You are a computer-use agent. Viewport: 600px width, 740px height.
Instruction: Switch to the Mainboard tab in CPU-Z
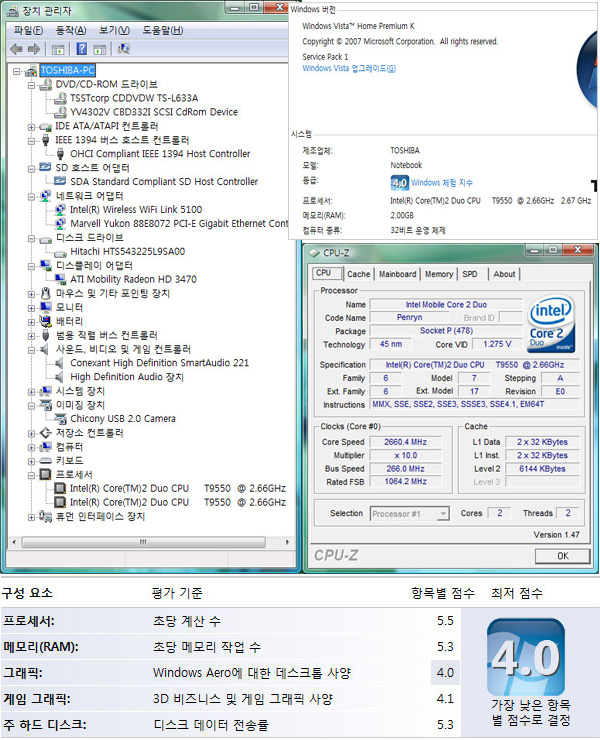click(x=397, y=274)
